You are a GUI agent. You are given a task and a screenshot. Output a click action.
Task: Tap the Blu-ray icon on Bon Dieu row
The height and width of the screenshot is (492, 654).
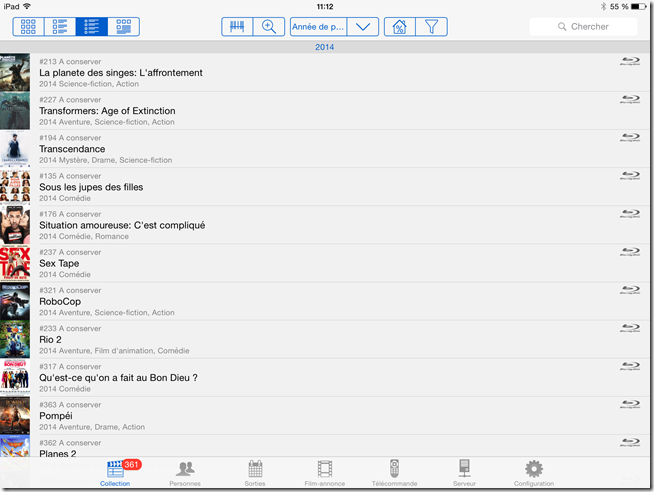(630, 366)
